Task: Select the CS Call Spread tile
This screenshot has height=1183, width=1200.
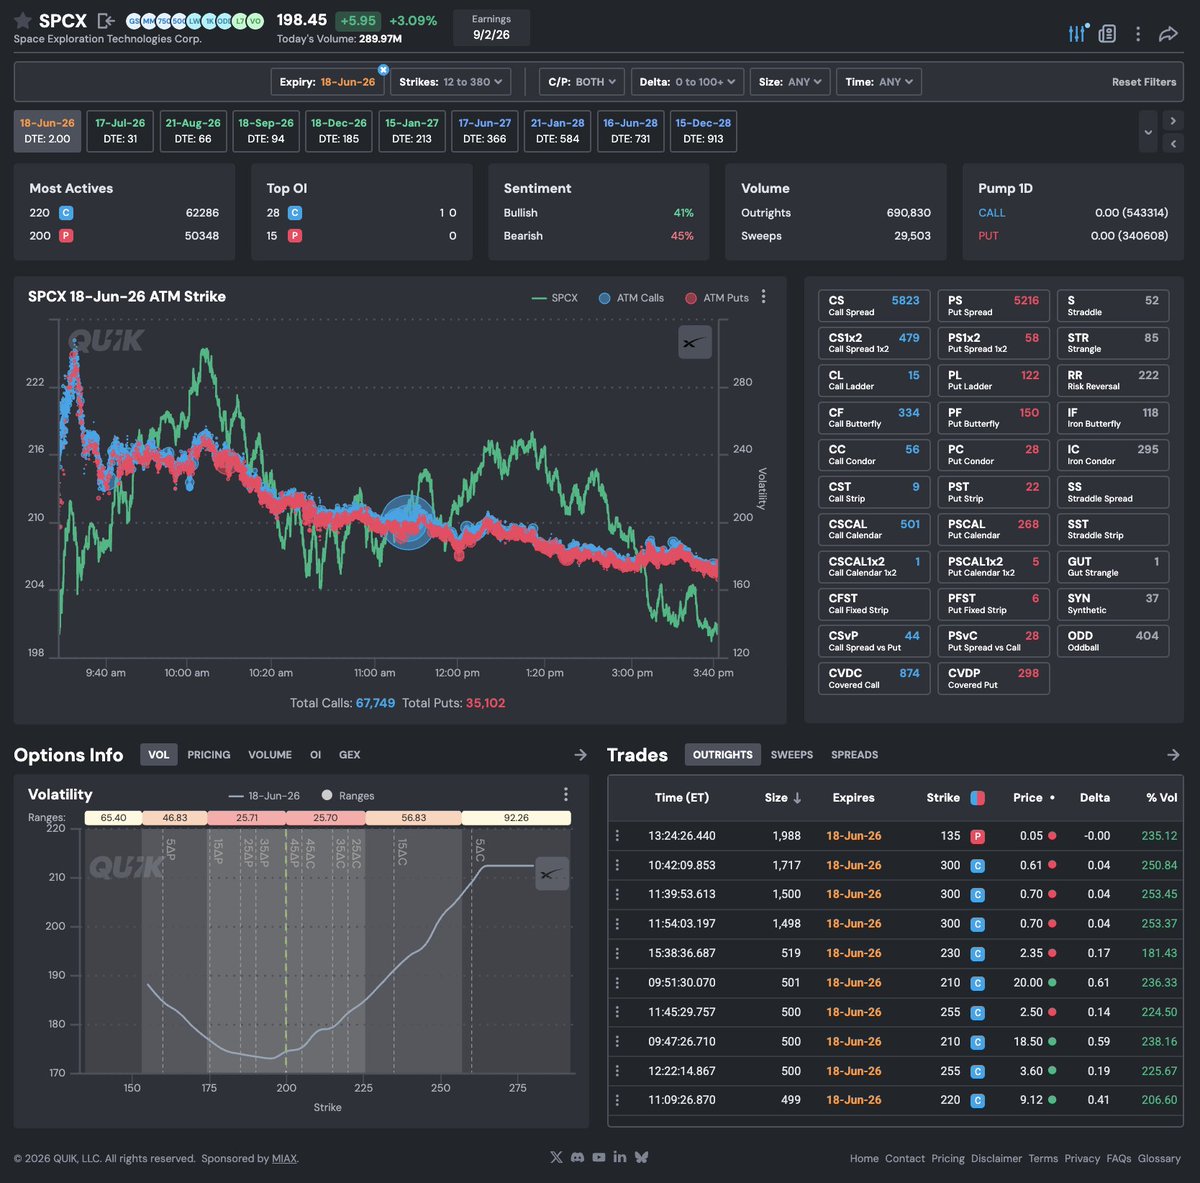Action: tap(874, 306)
